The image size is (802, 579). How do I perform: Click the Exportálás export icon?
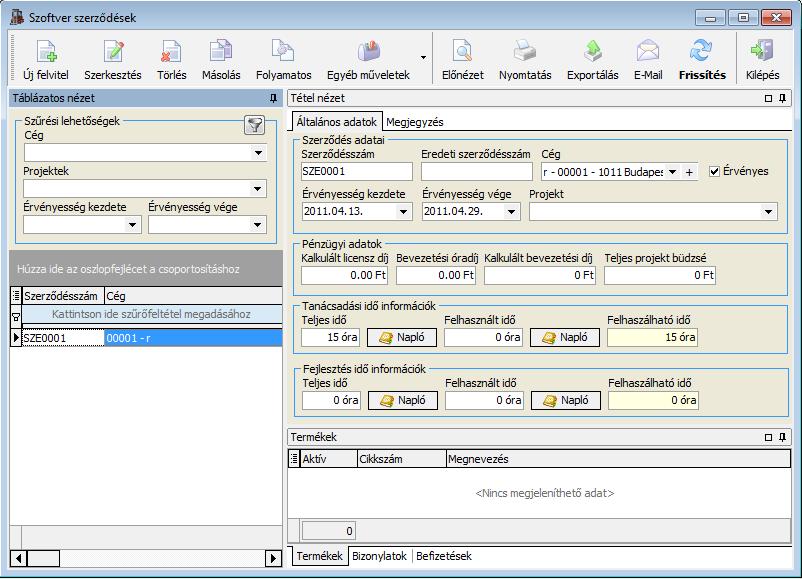[x=593, y=52]
